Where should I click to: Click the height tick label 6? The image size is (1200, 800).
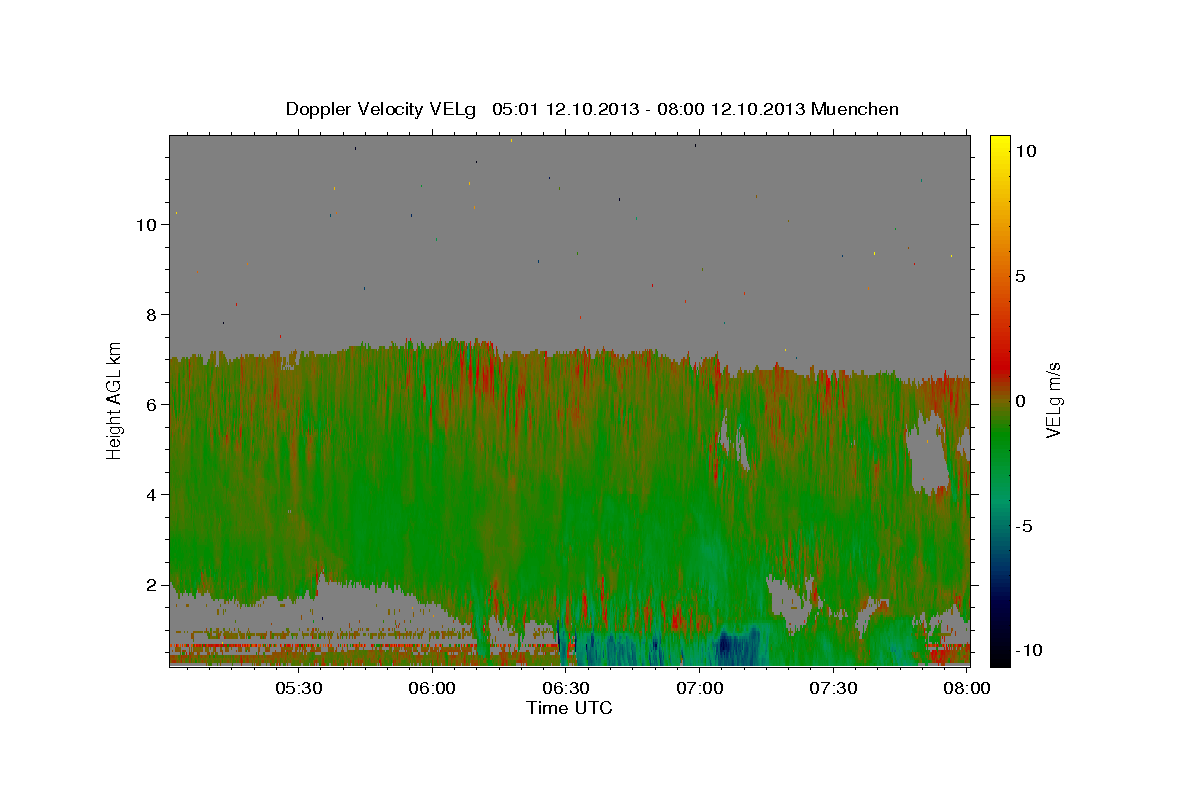[152, 404]
